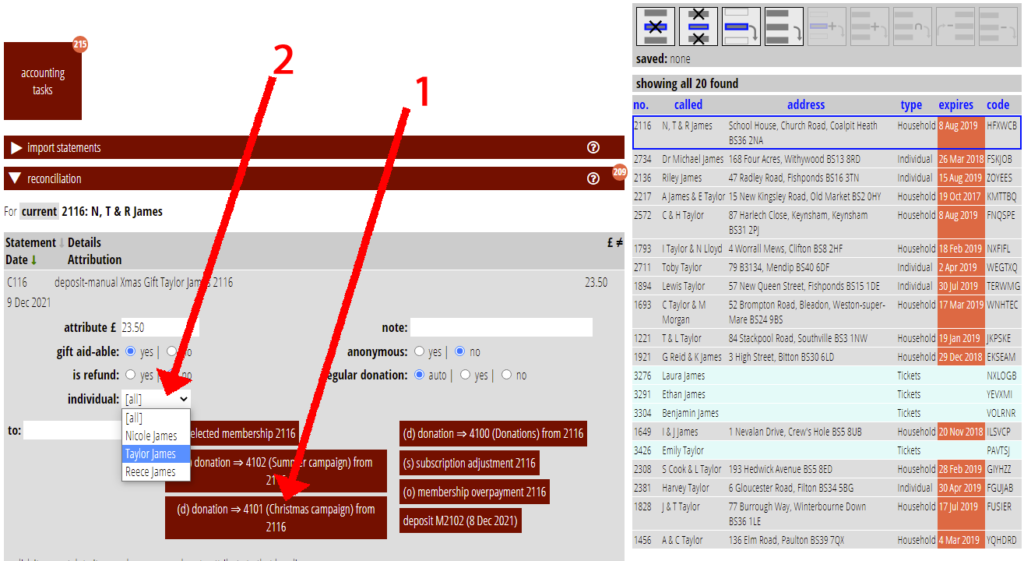Select row 2711 Toby Taylor
The height and width of the screenshot is (561, 1024).
(826, 267)
